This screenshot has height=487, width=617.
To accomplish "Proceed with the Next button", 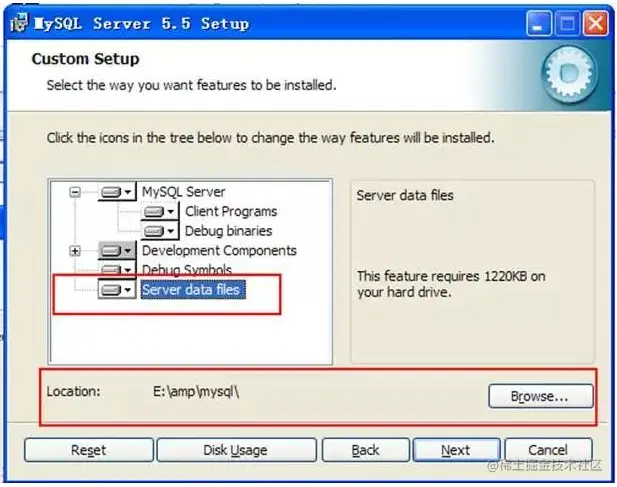I will 456,450.
